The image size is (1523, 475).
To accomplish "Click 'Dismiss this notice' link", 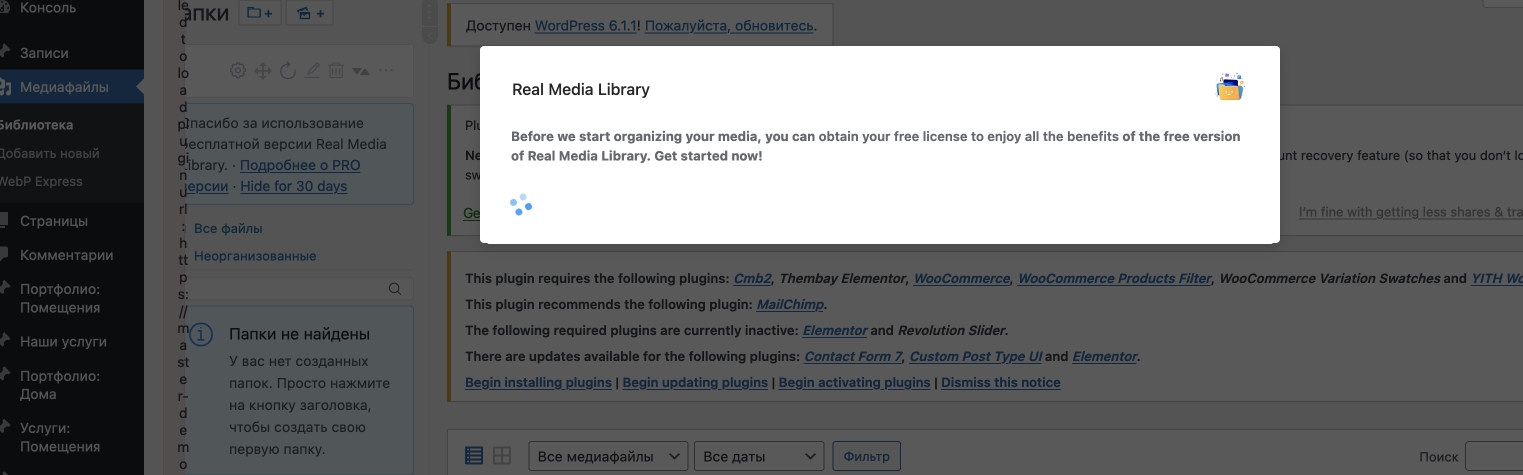I will click(x=1000, y=382).
